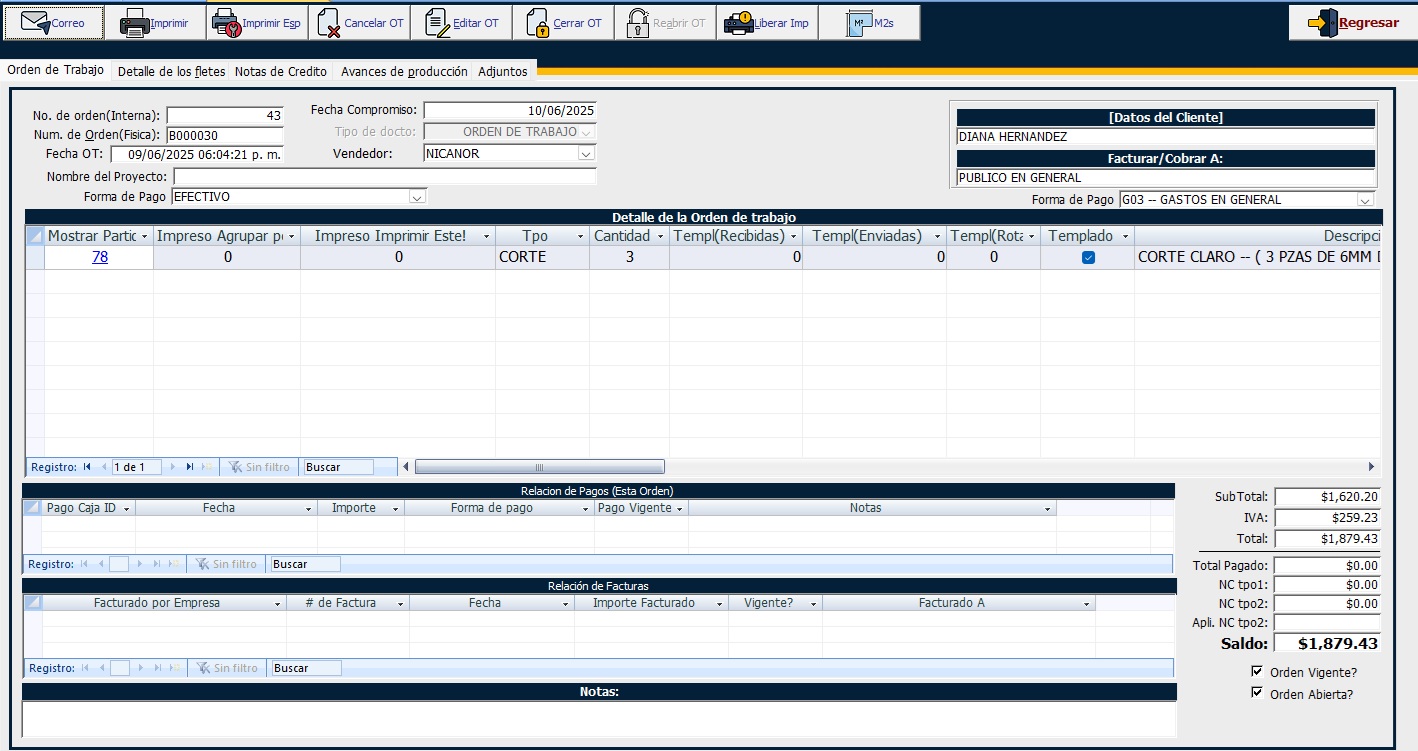Open the EFECTIVO Forma de Pago dropdown
The width and height of the screenshot is (1418, 751).
click(417, 197)
